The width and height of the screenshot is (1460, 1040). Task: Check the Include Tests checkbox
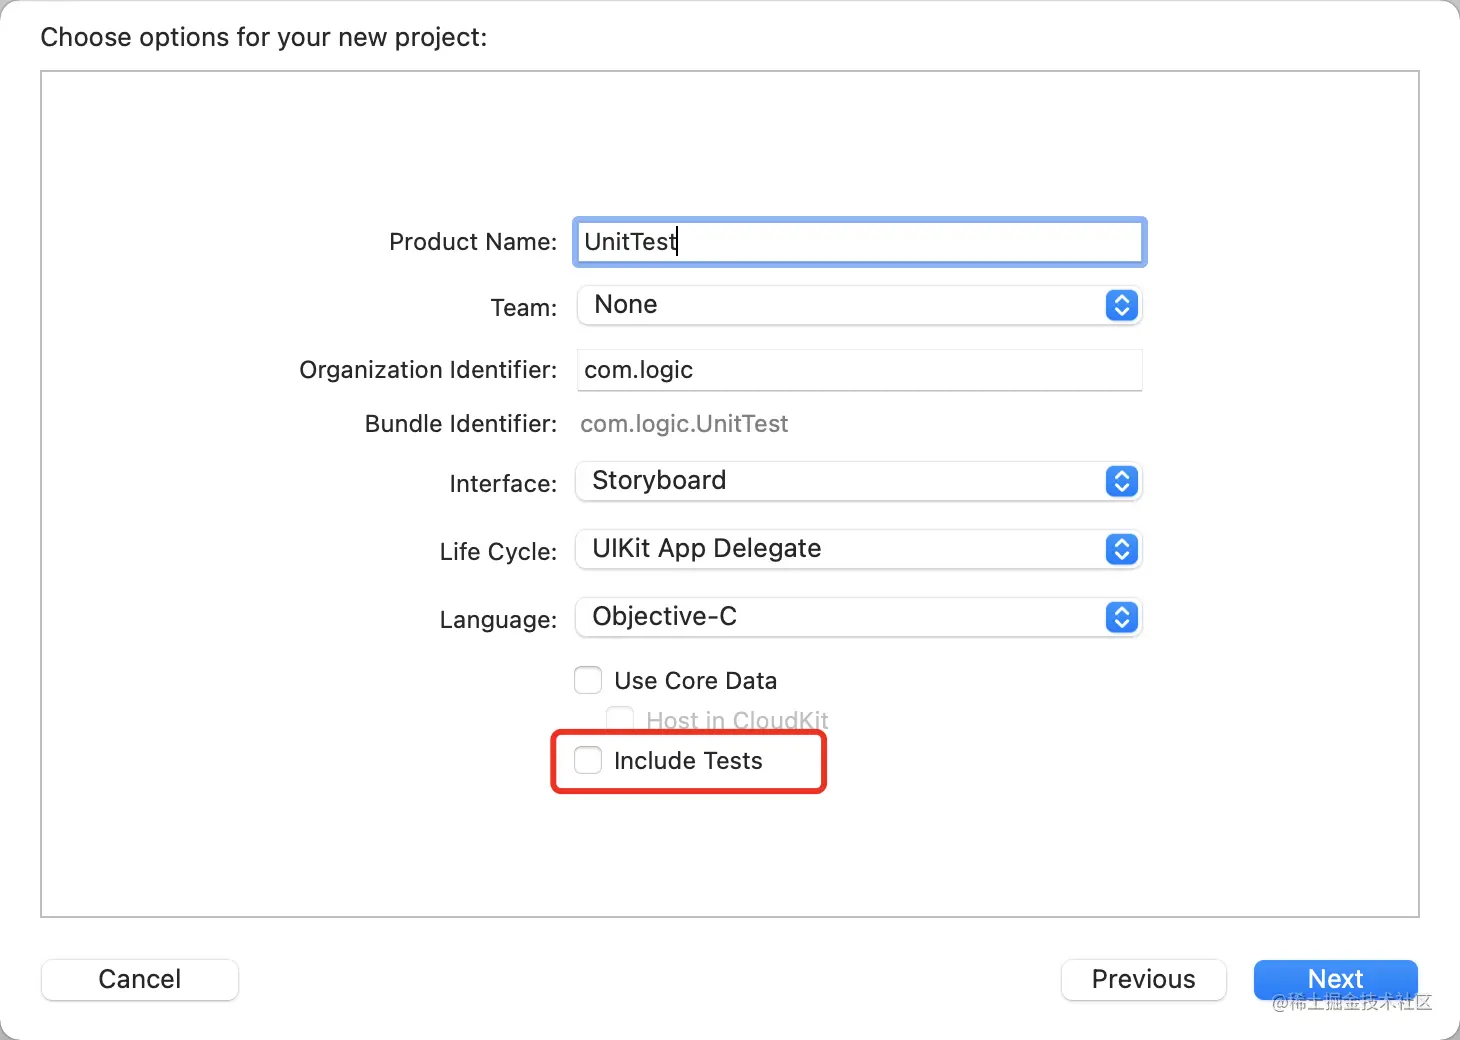point(588,761)
